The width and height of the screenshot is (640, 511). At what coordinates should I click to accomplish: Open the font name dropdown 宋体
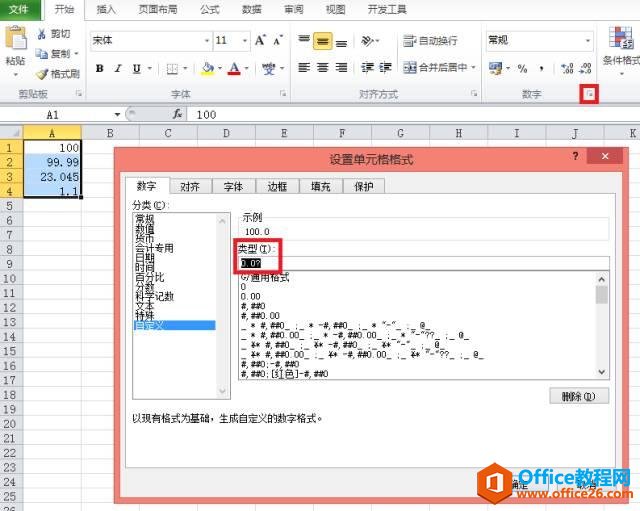207,40
